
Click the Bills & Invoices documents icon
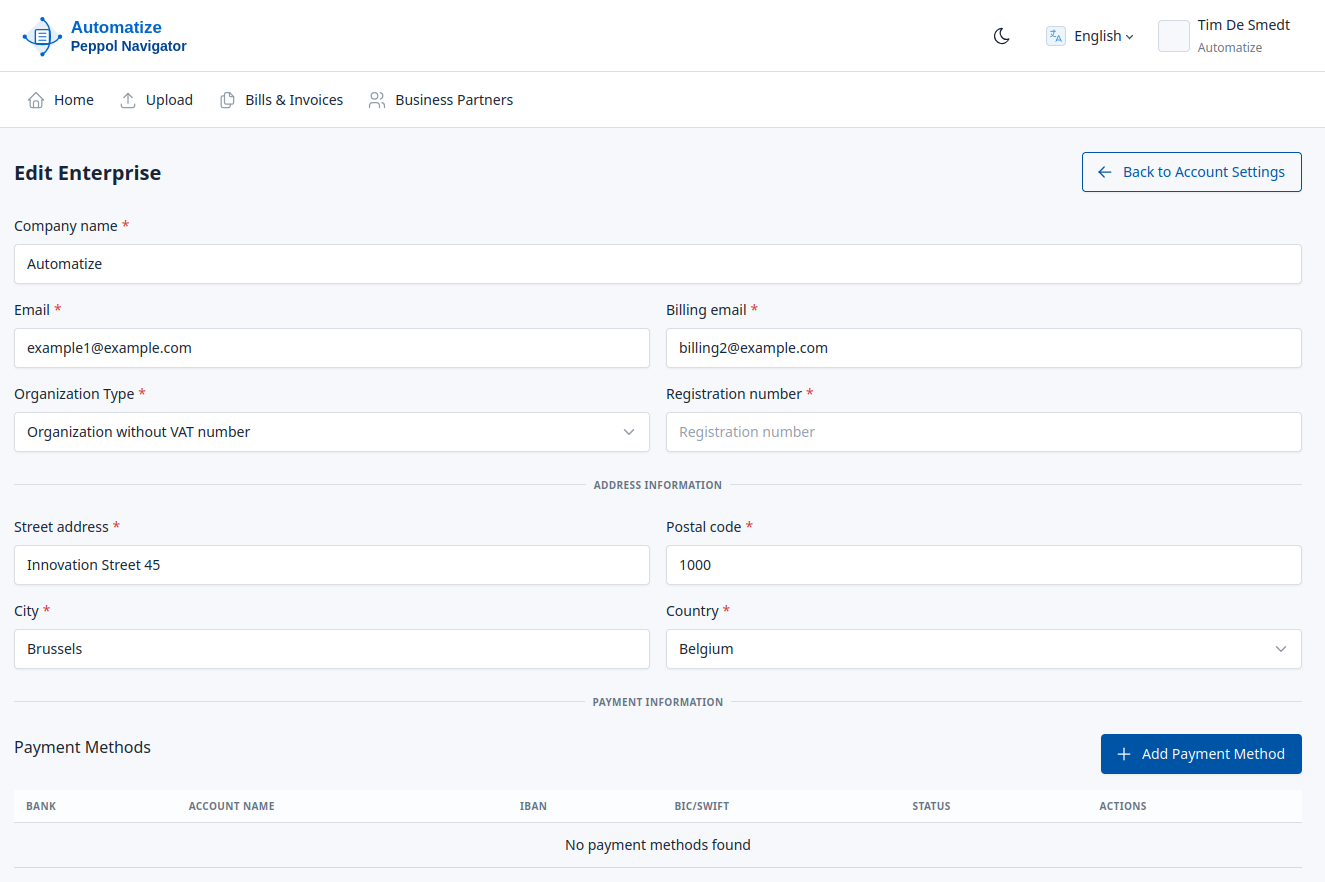click(228, 100)
